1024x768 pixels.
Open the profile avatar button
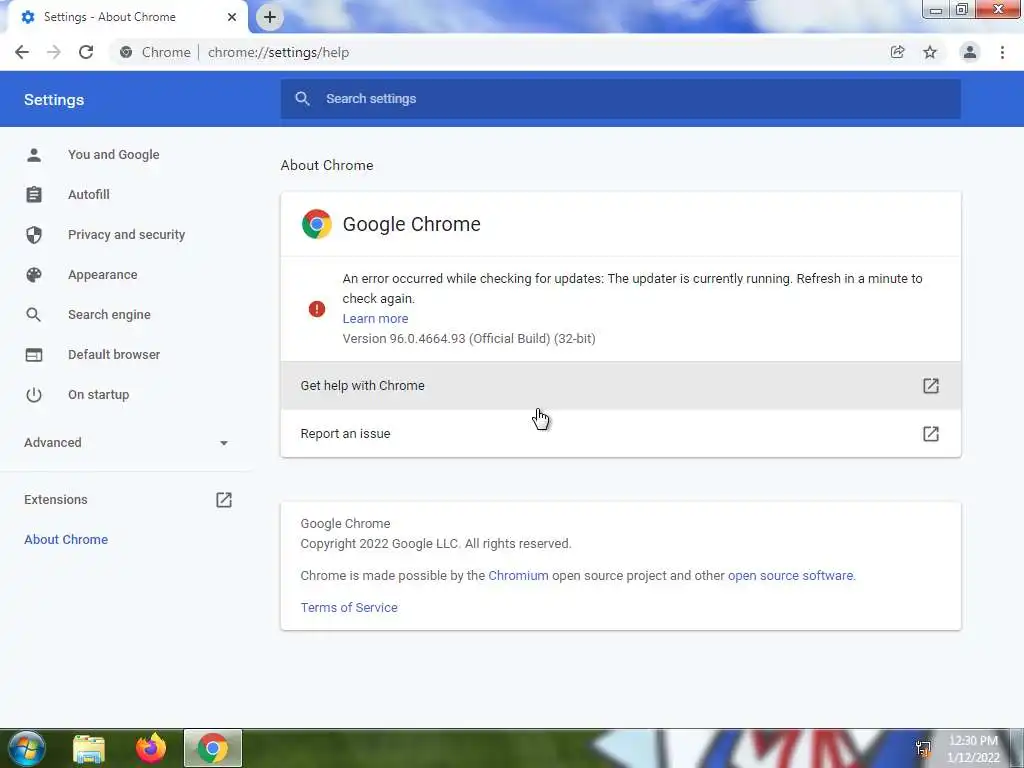tap(970, 52)
